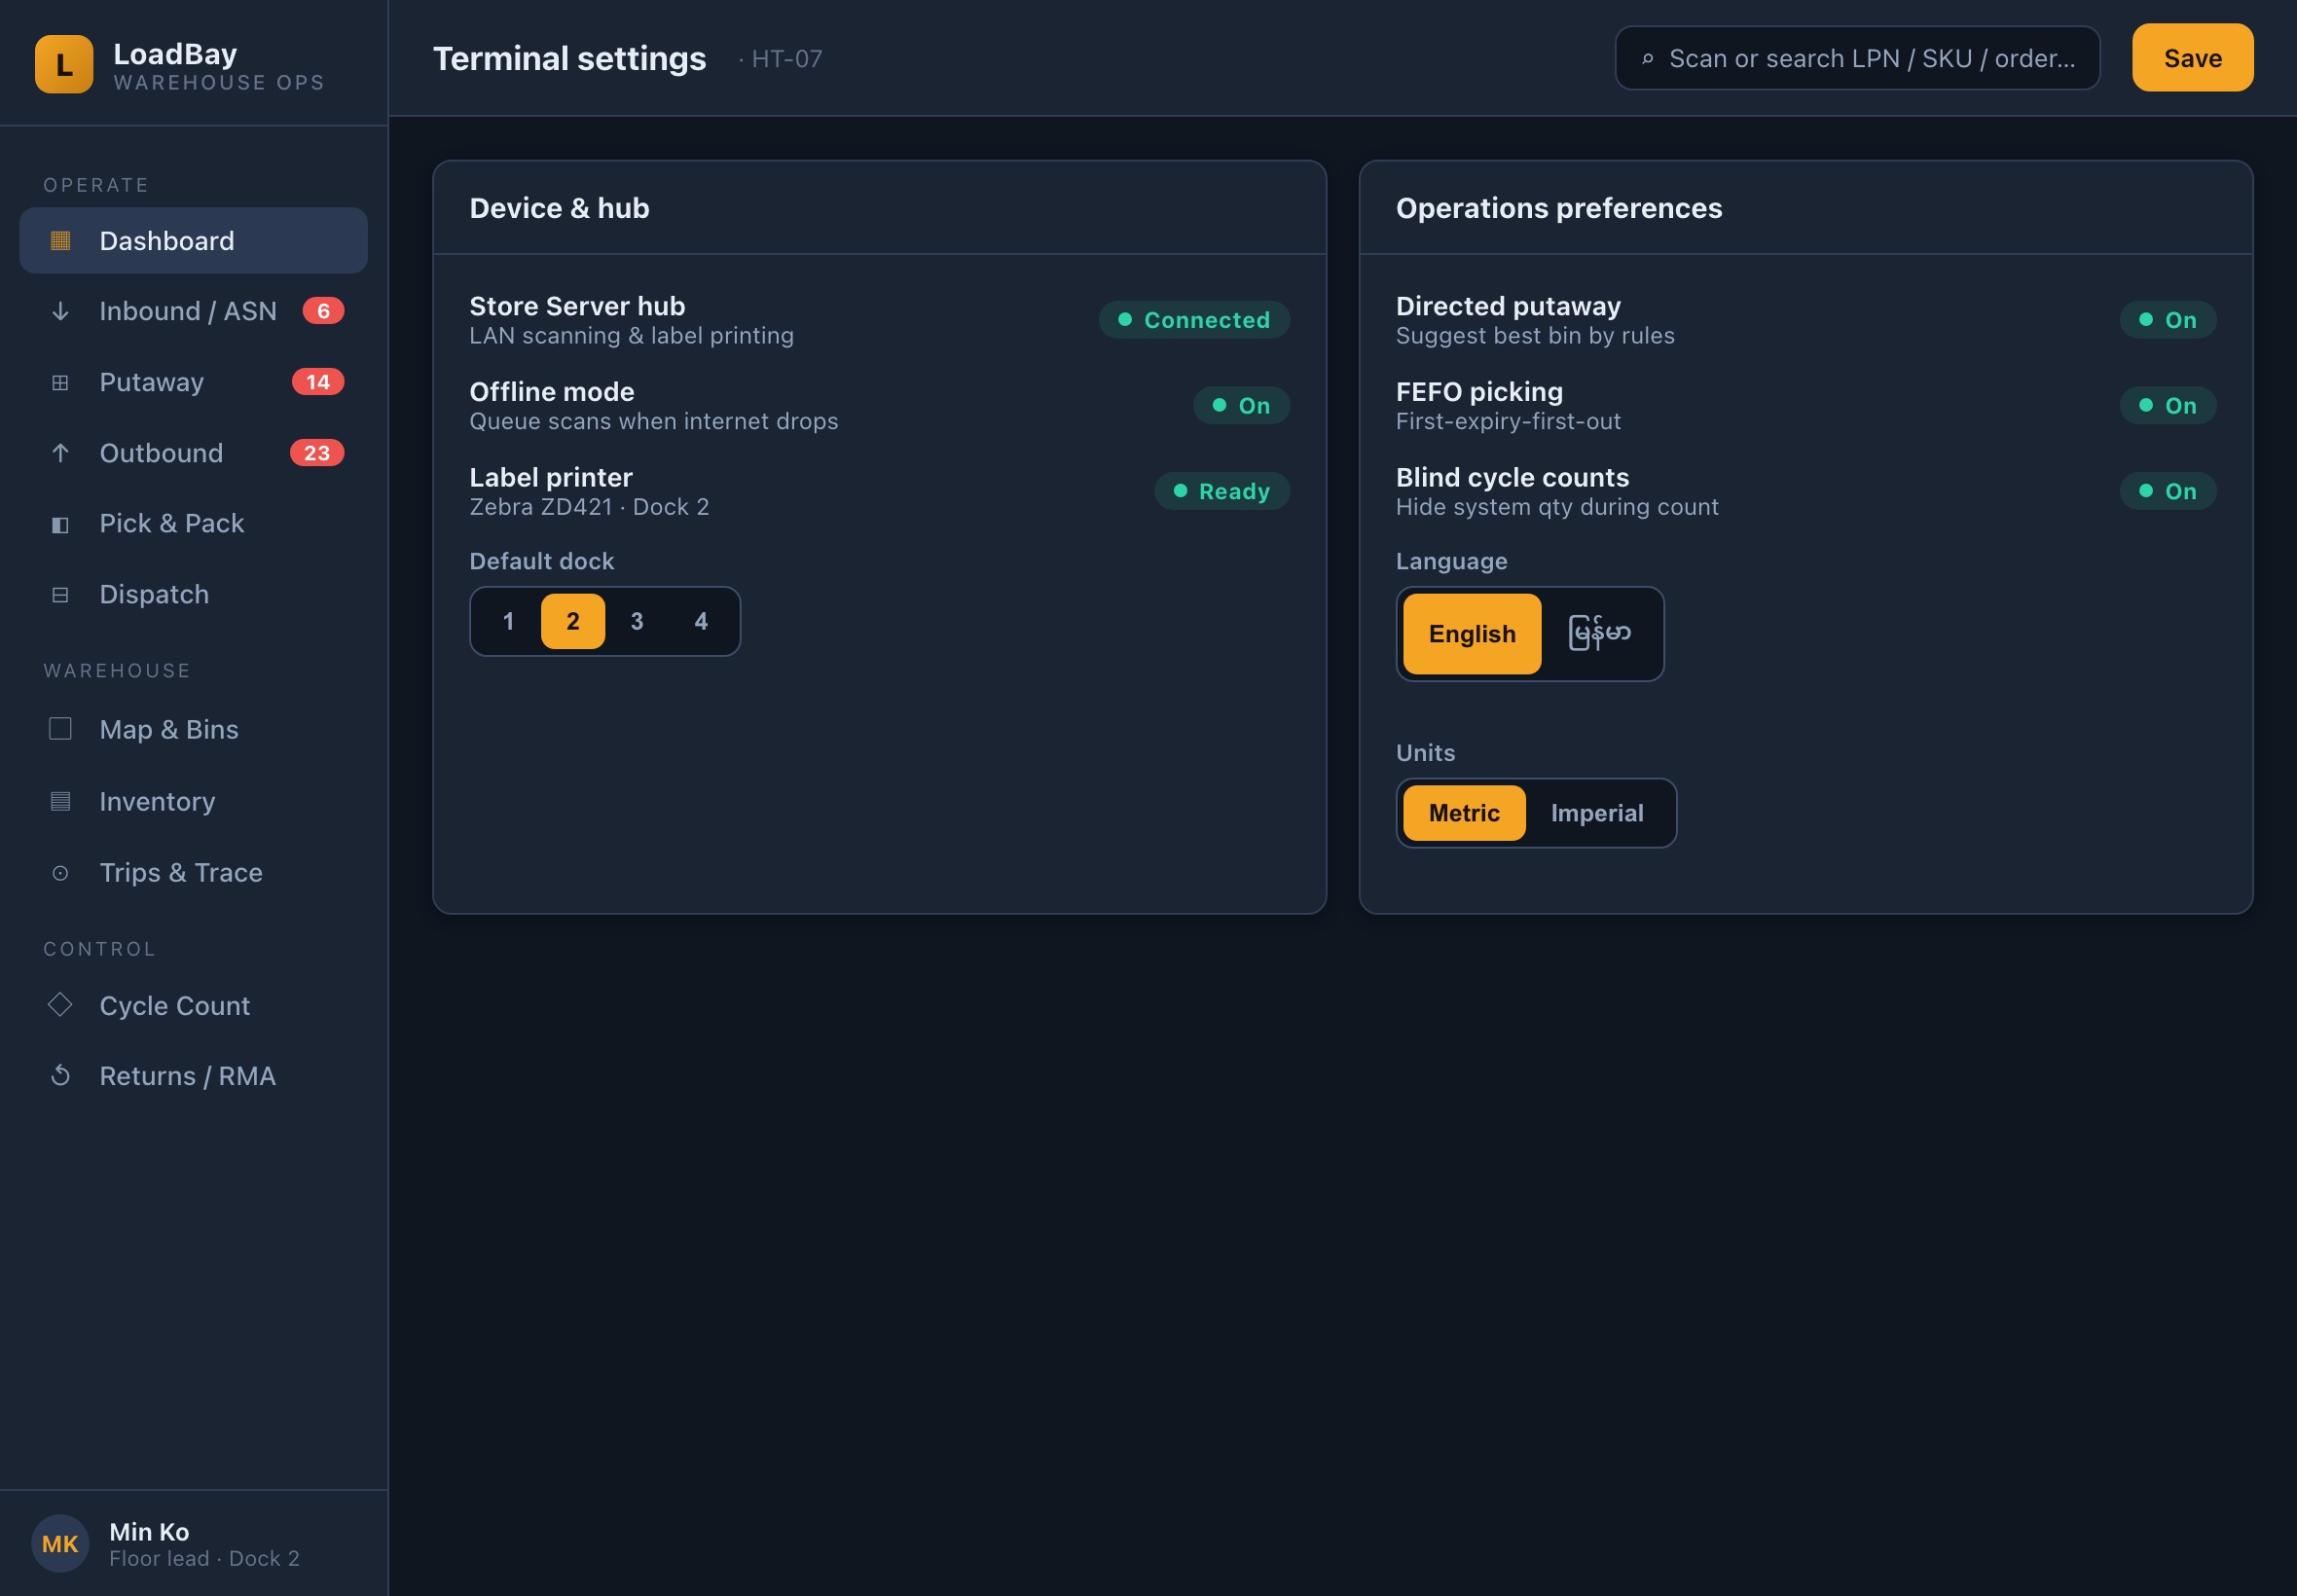Select default dock 1
This screenshot has width=2297, height=1596.
(x=508, y=621)
